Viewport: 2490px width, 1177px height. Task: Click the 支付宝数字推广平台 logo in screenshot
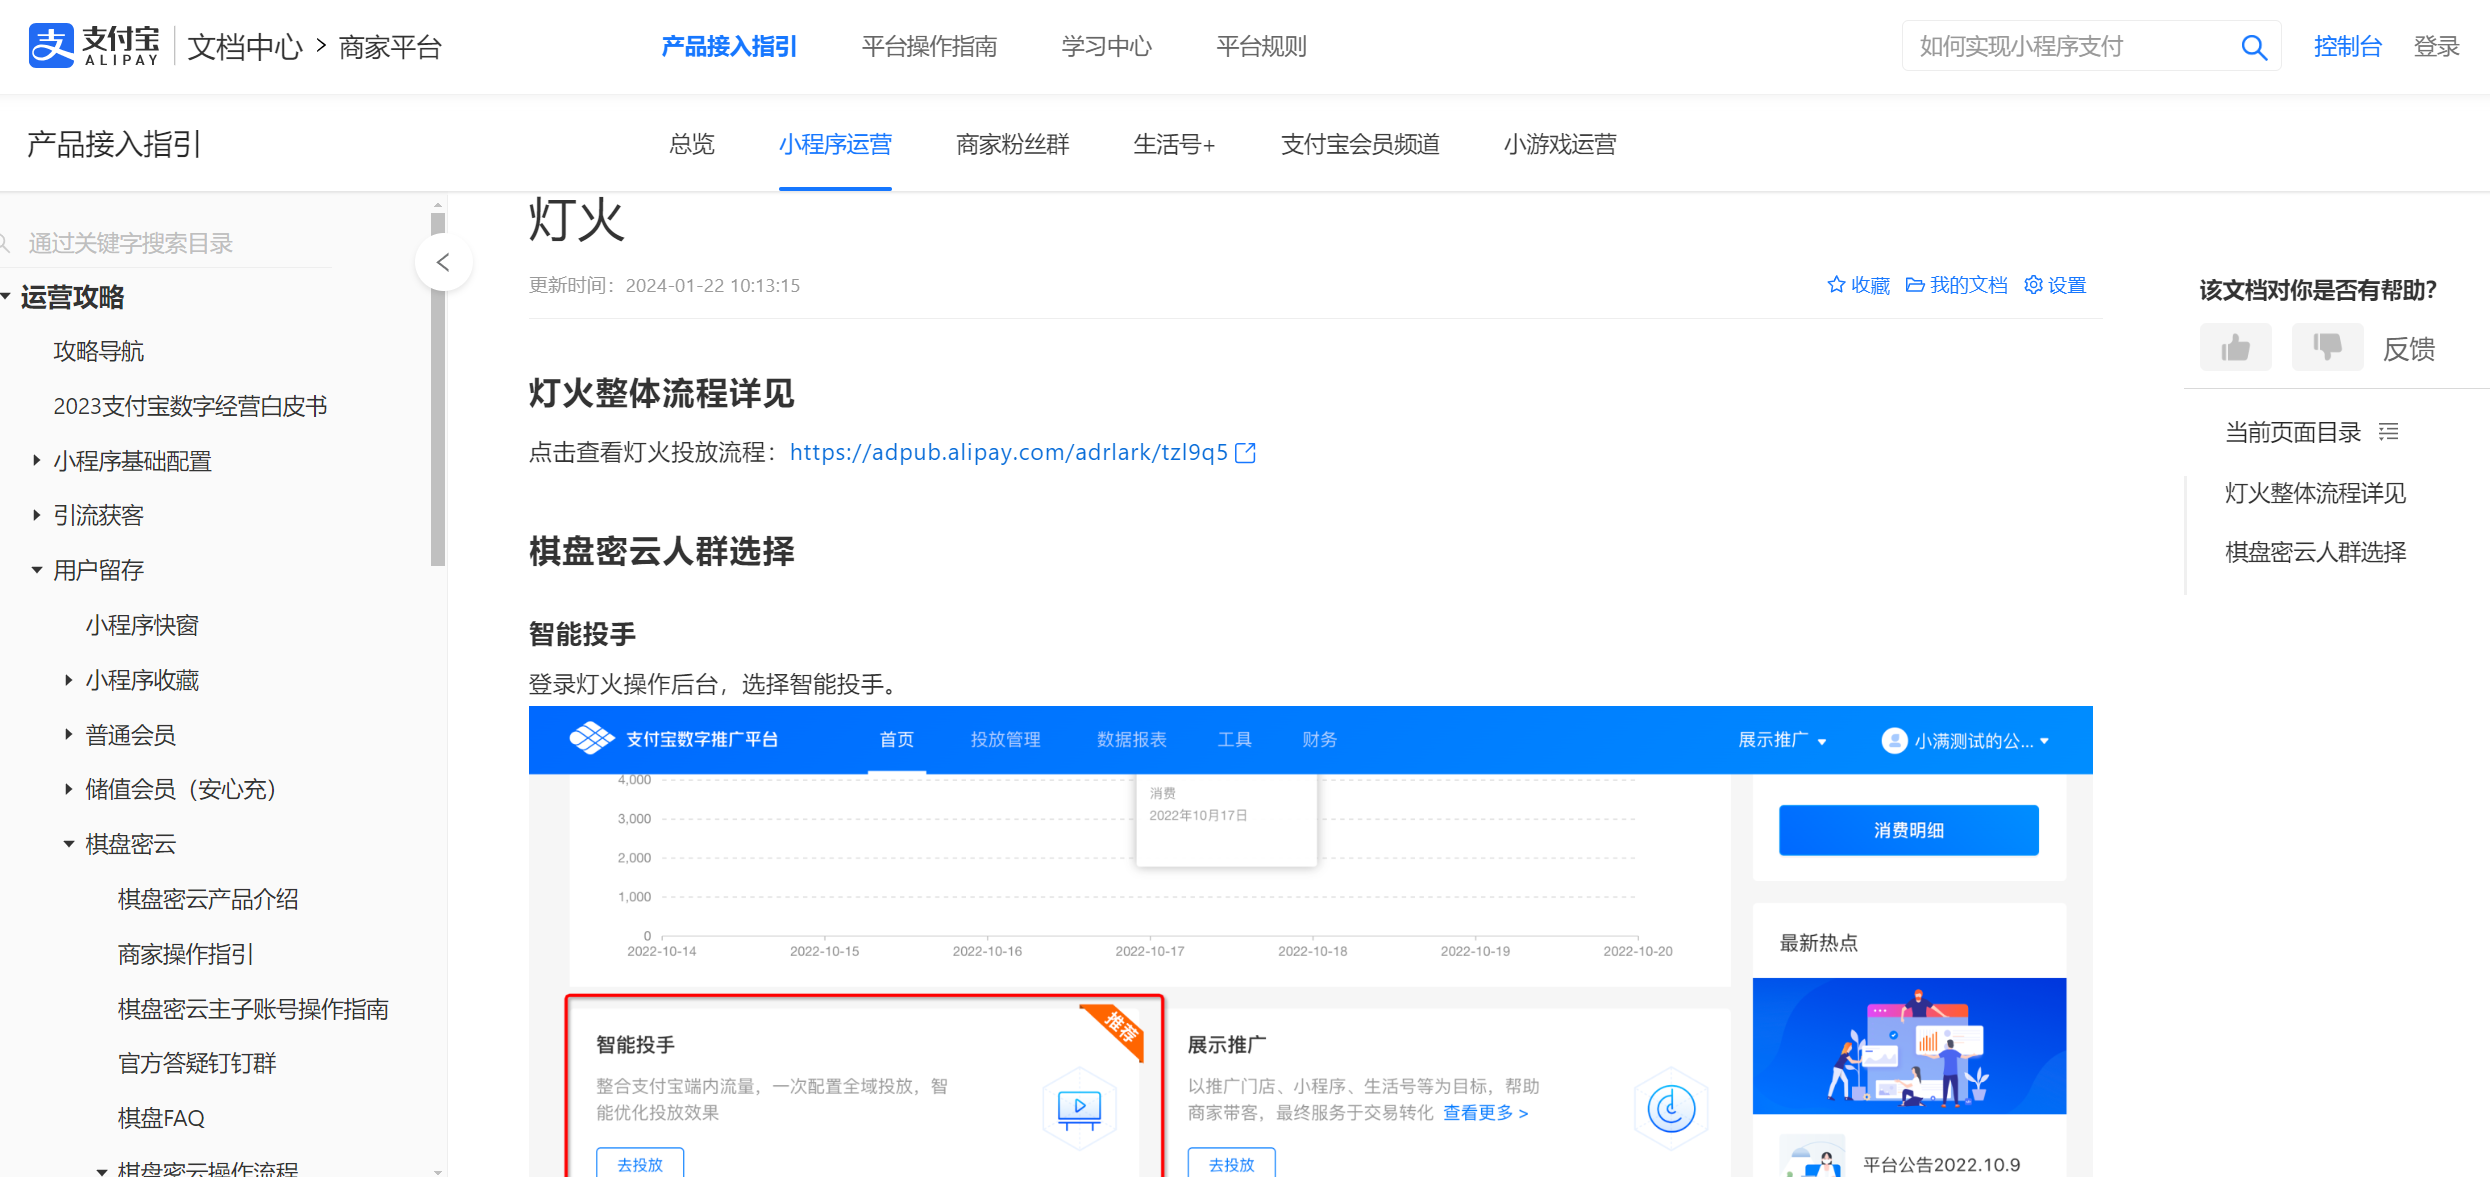point(592,739)
